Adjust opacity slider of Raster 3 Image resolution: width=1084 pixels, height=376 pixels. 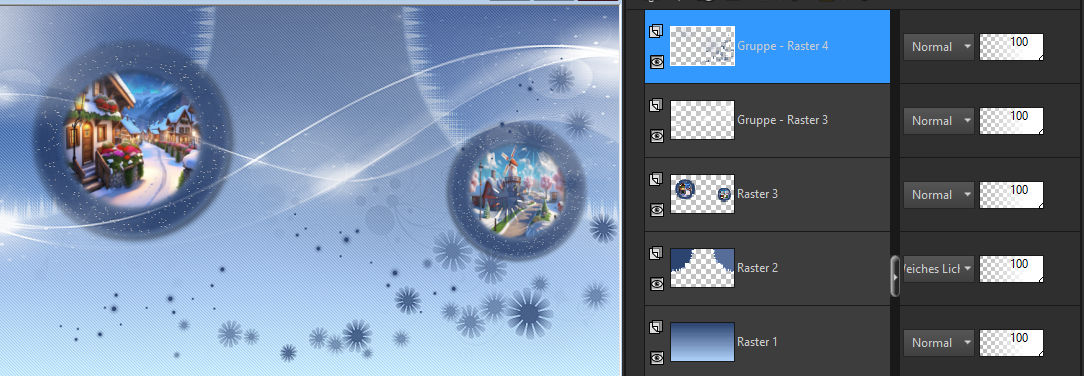pyautogui.click(x=1011, y=195)
